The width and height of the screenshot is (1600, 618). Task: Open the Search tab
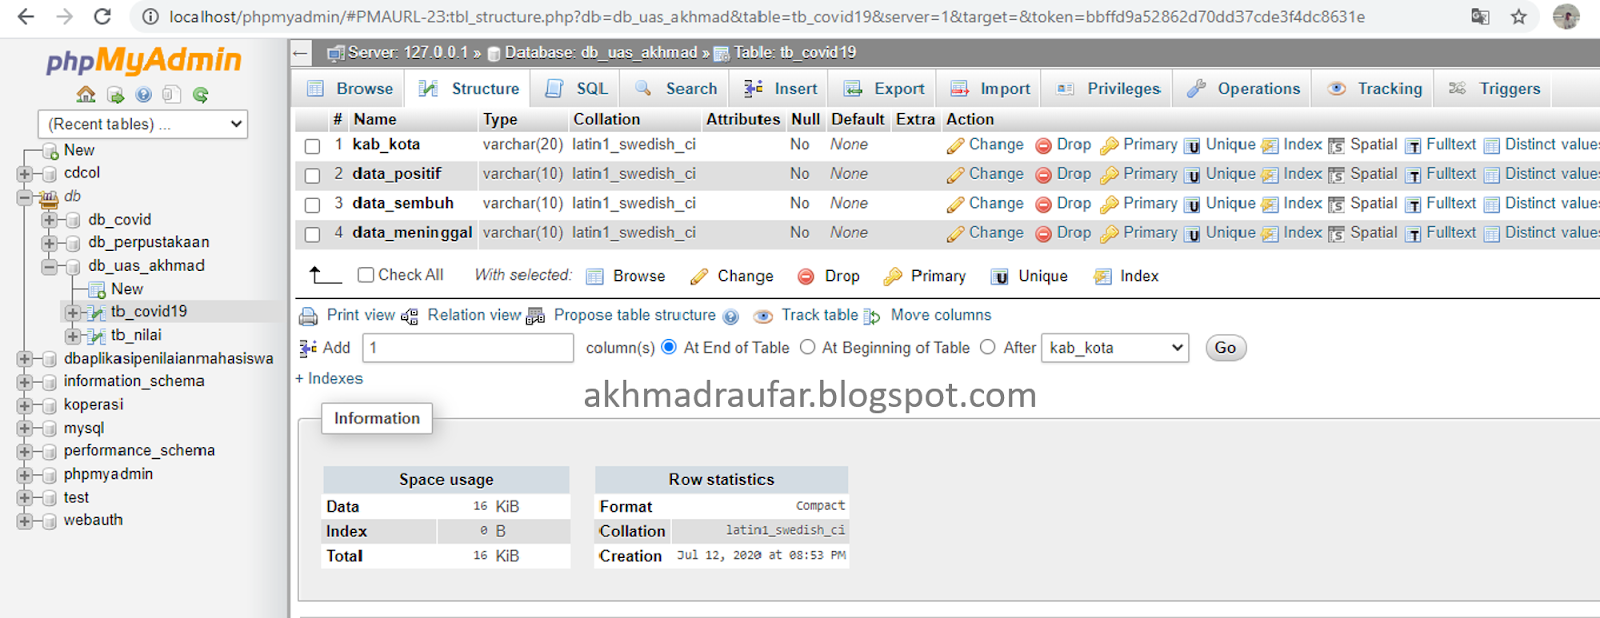[676, 88]
